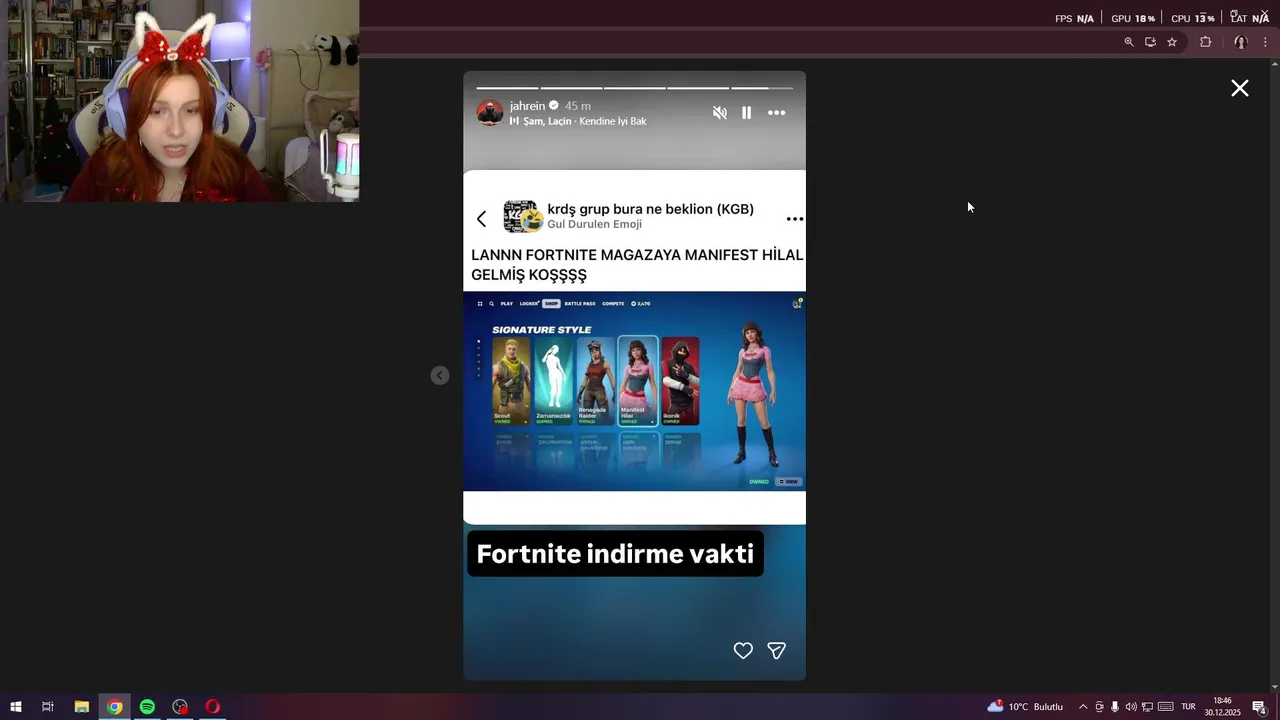Like the story with the heart

click(743, 651)
